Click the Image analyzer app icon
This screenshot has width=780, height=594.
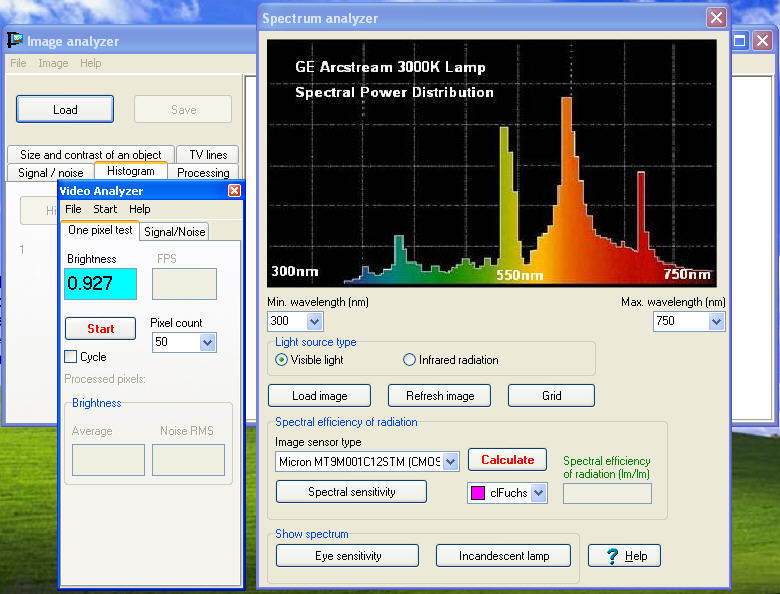(x=14, y=40)
